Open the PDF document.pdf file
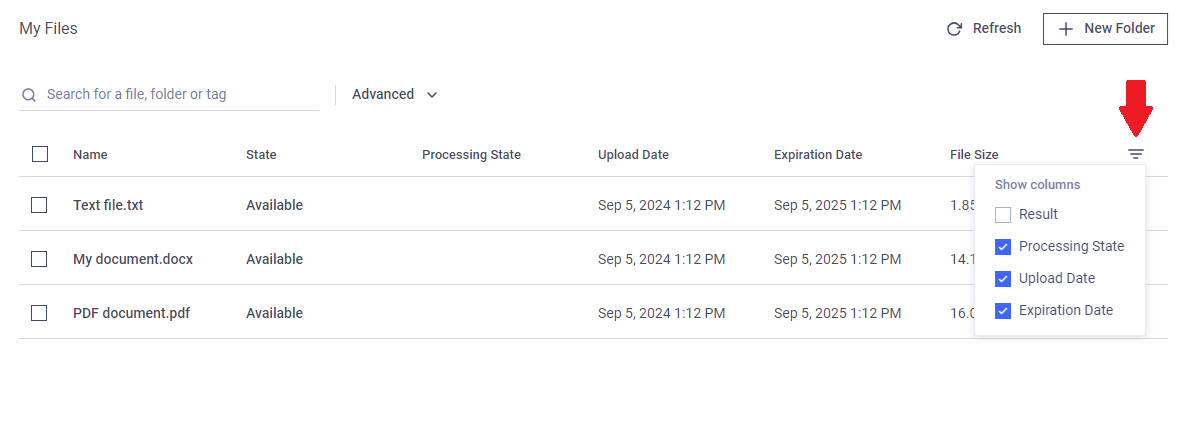The height and width of the screenshot is (439, 1191). [x=131, y=313]
